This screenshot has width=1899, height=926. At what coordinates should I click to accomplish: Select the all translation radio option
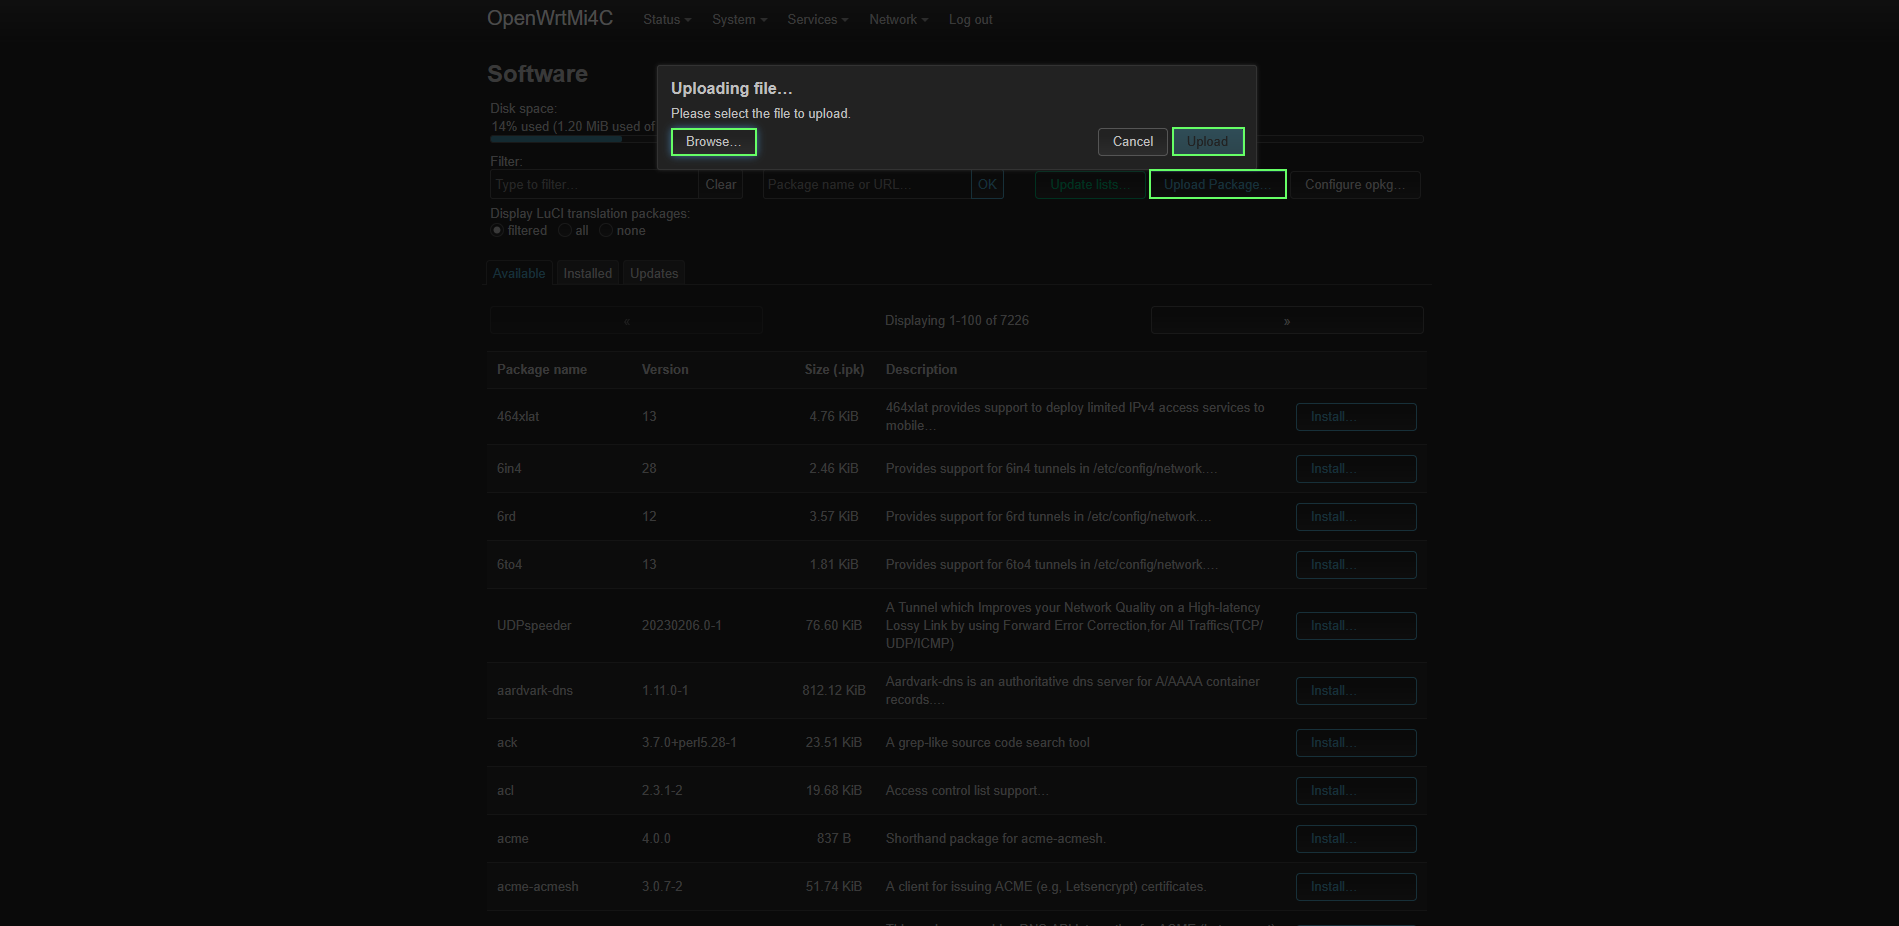[565, 231]
